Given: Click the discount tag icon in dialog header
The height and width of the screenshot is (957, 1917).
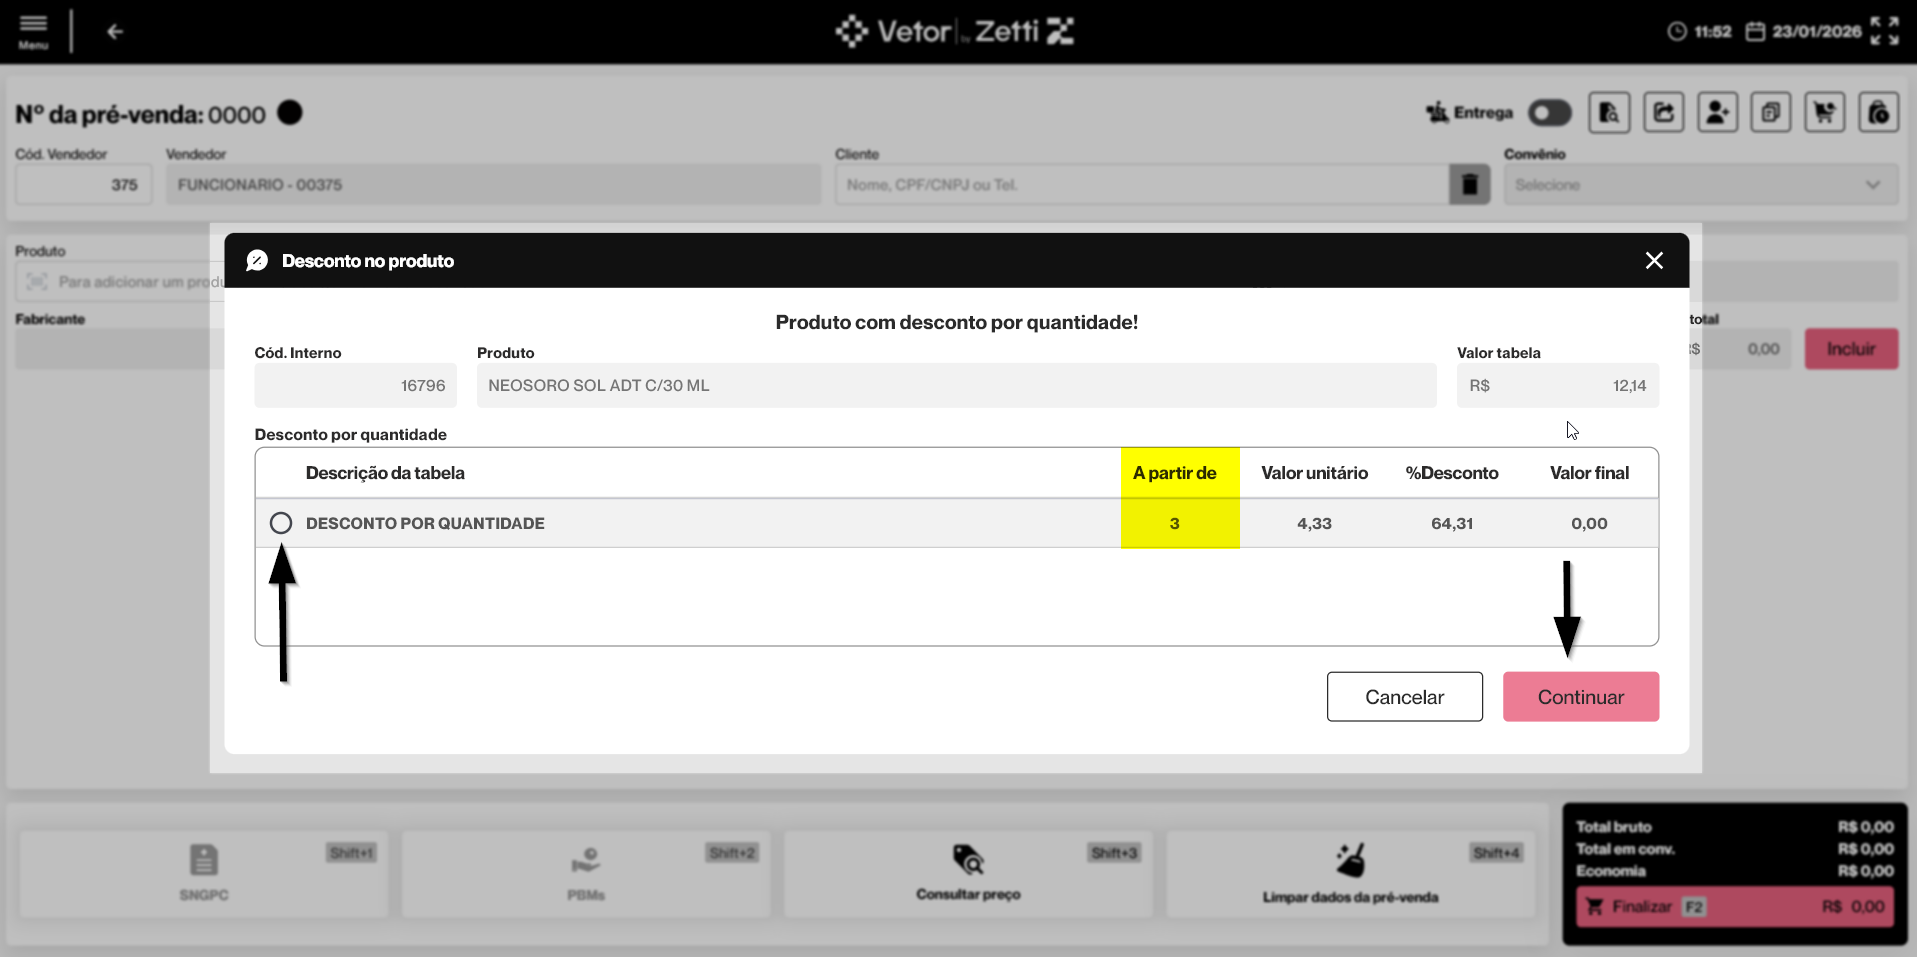Looking at the screenshot, I should point(257,261).
